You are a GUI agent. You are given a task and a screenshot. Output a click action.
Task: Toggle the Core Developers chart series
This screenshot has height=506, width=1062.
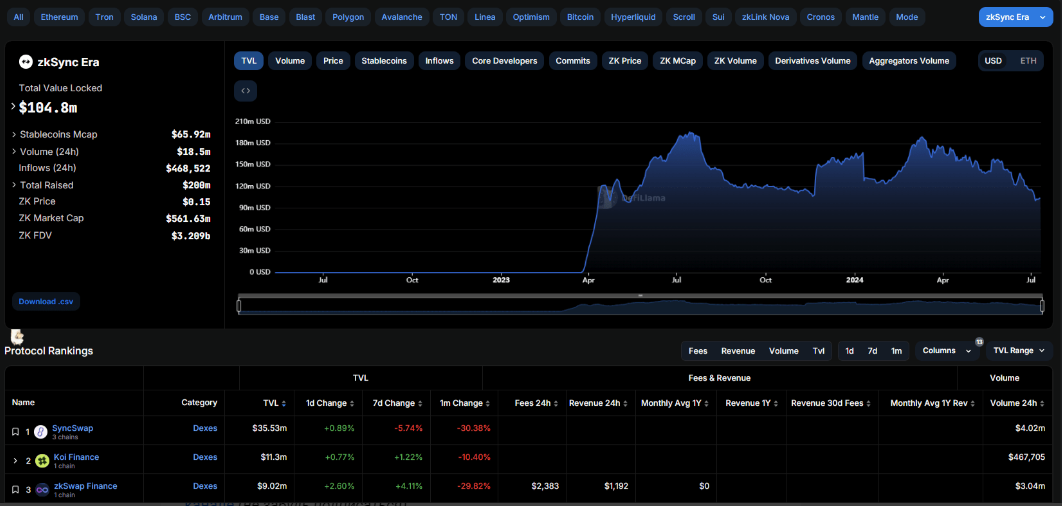pyautogui.click(x=505, y=61)
